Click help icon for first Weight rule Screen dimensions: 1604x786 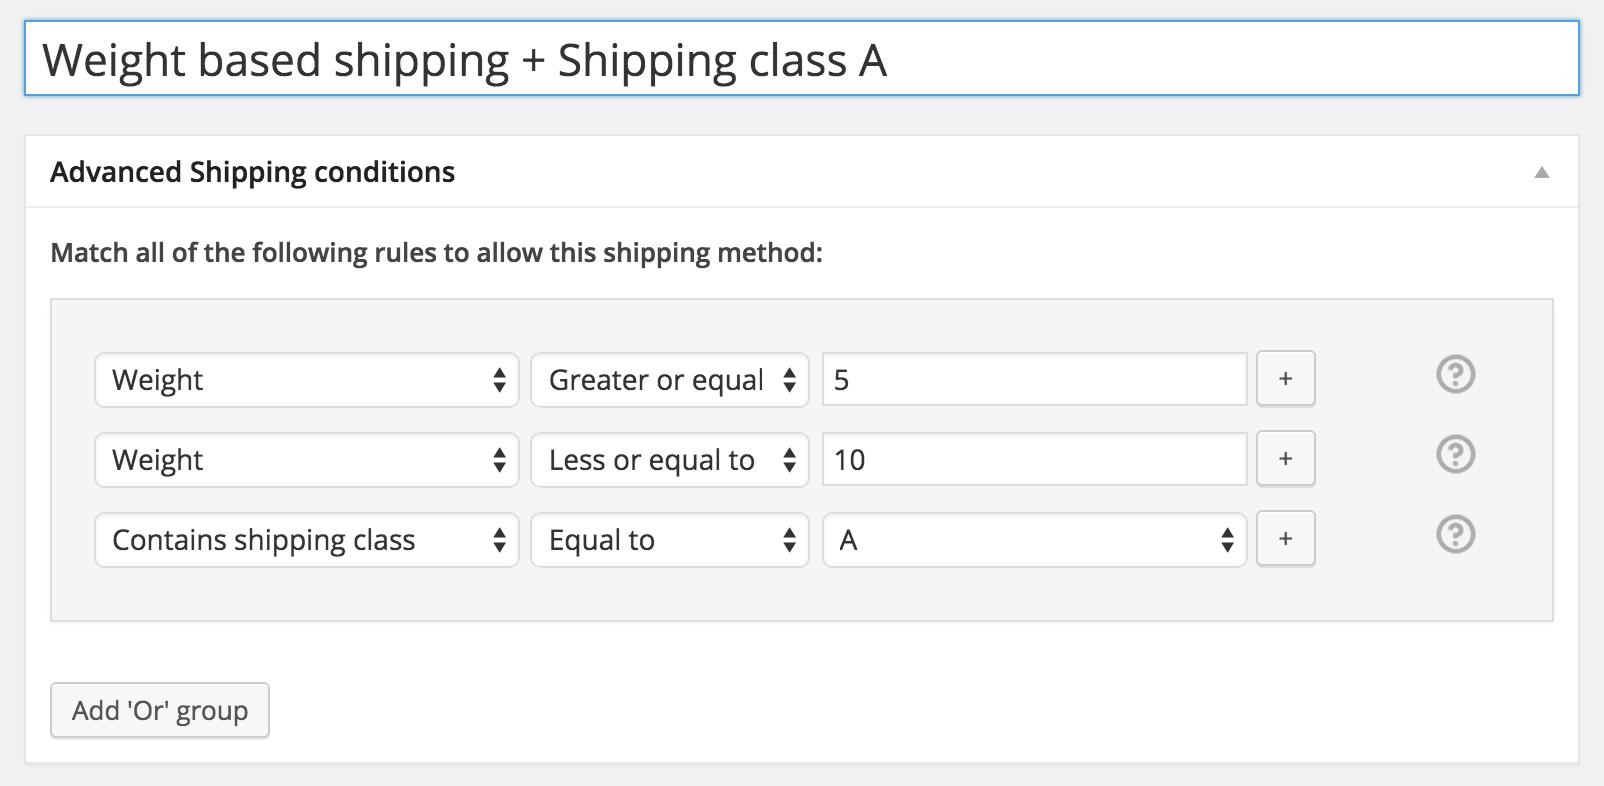point(1455,375)
